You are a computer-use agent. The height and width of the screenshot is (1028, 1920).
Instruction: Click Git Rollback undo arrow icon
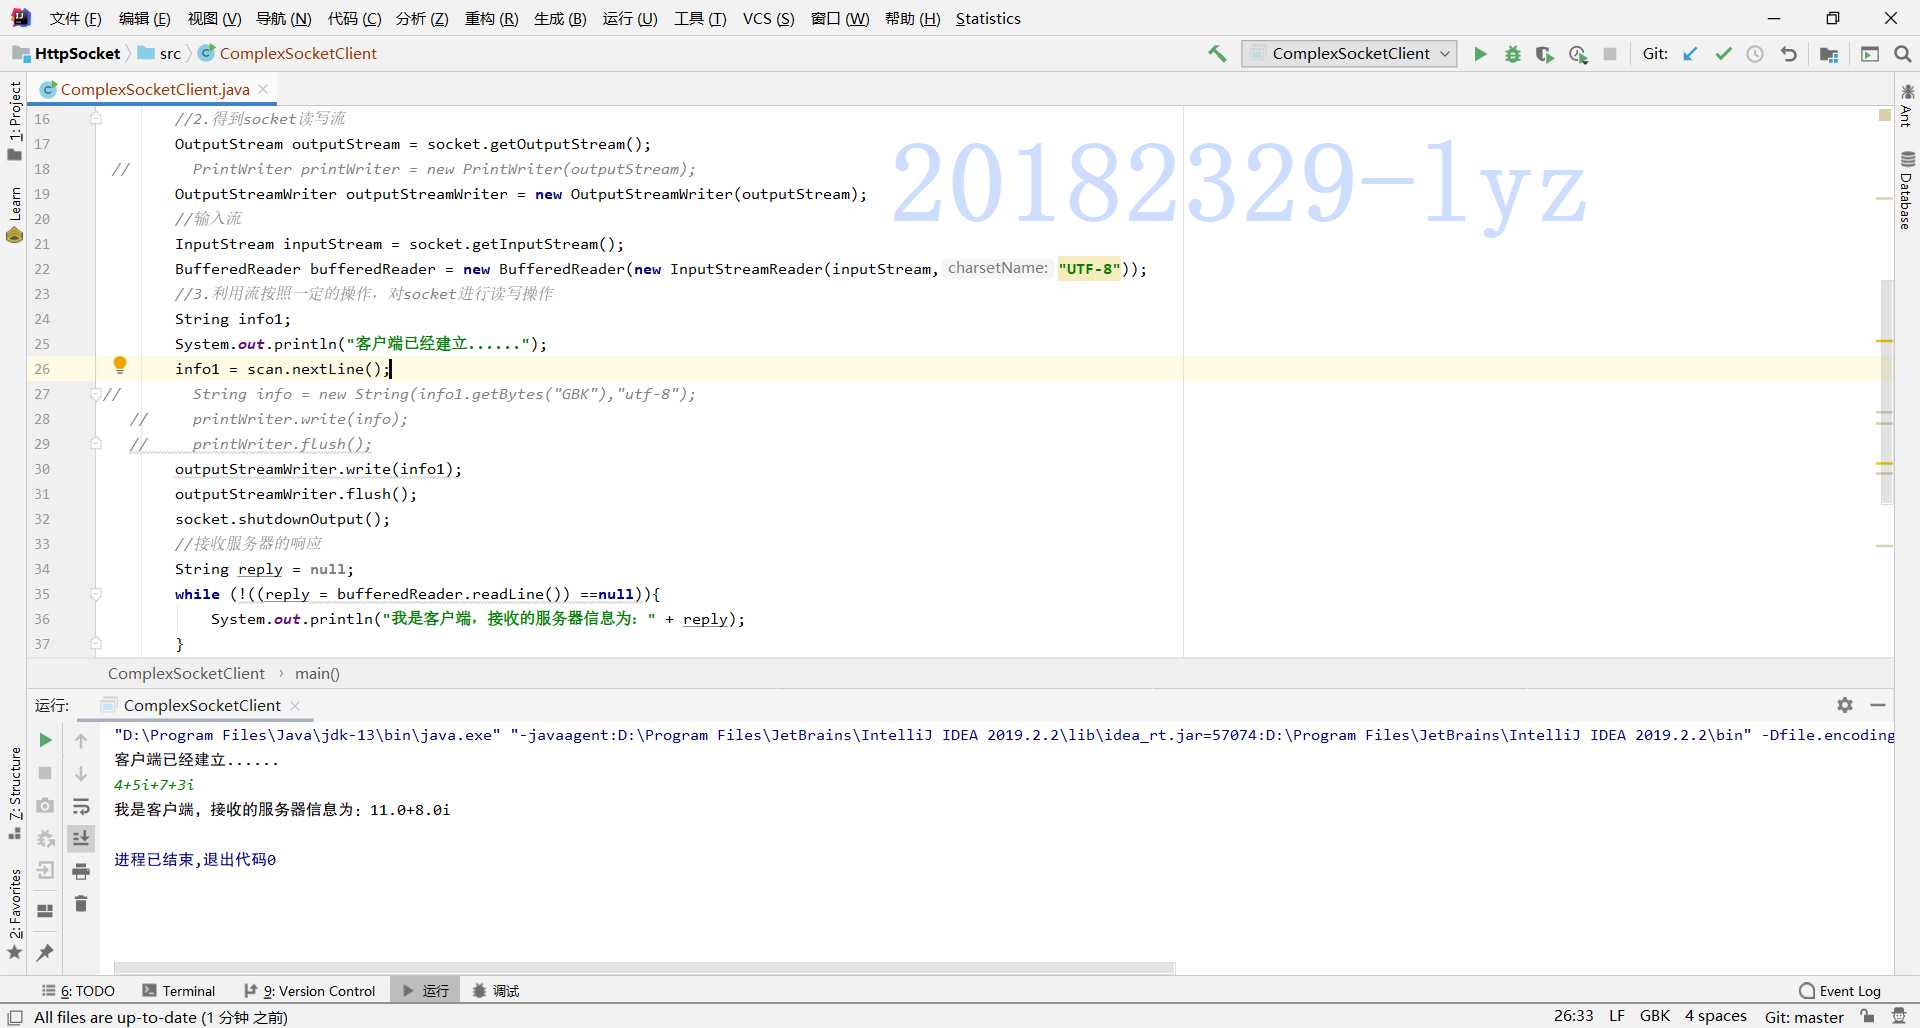[x=1789, y=54]
